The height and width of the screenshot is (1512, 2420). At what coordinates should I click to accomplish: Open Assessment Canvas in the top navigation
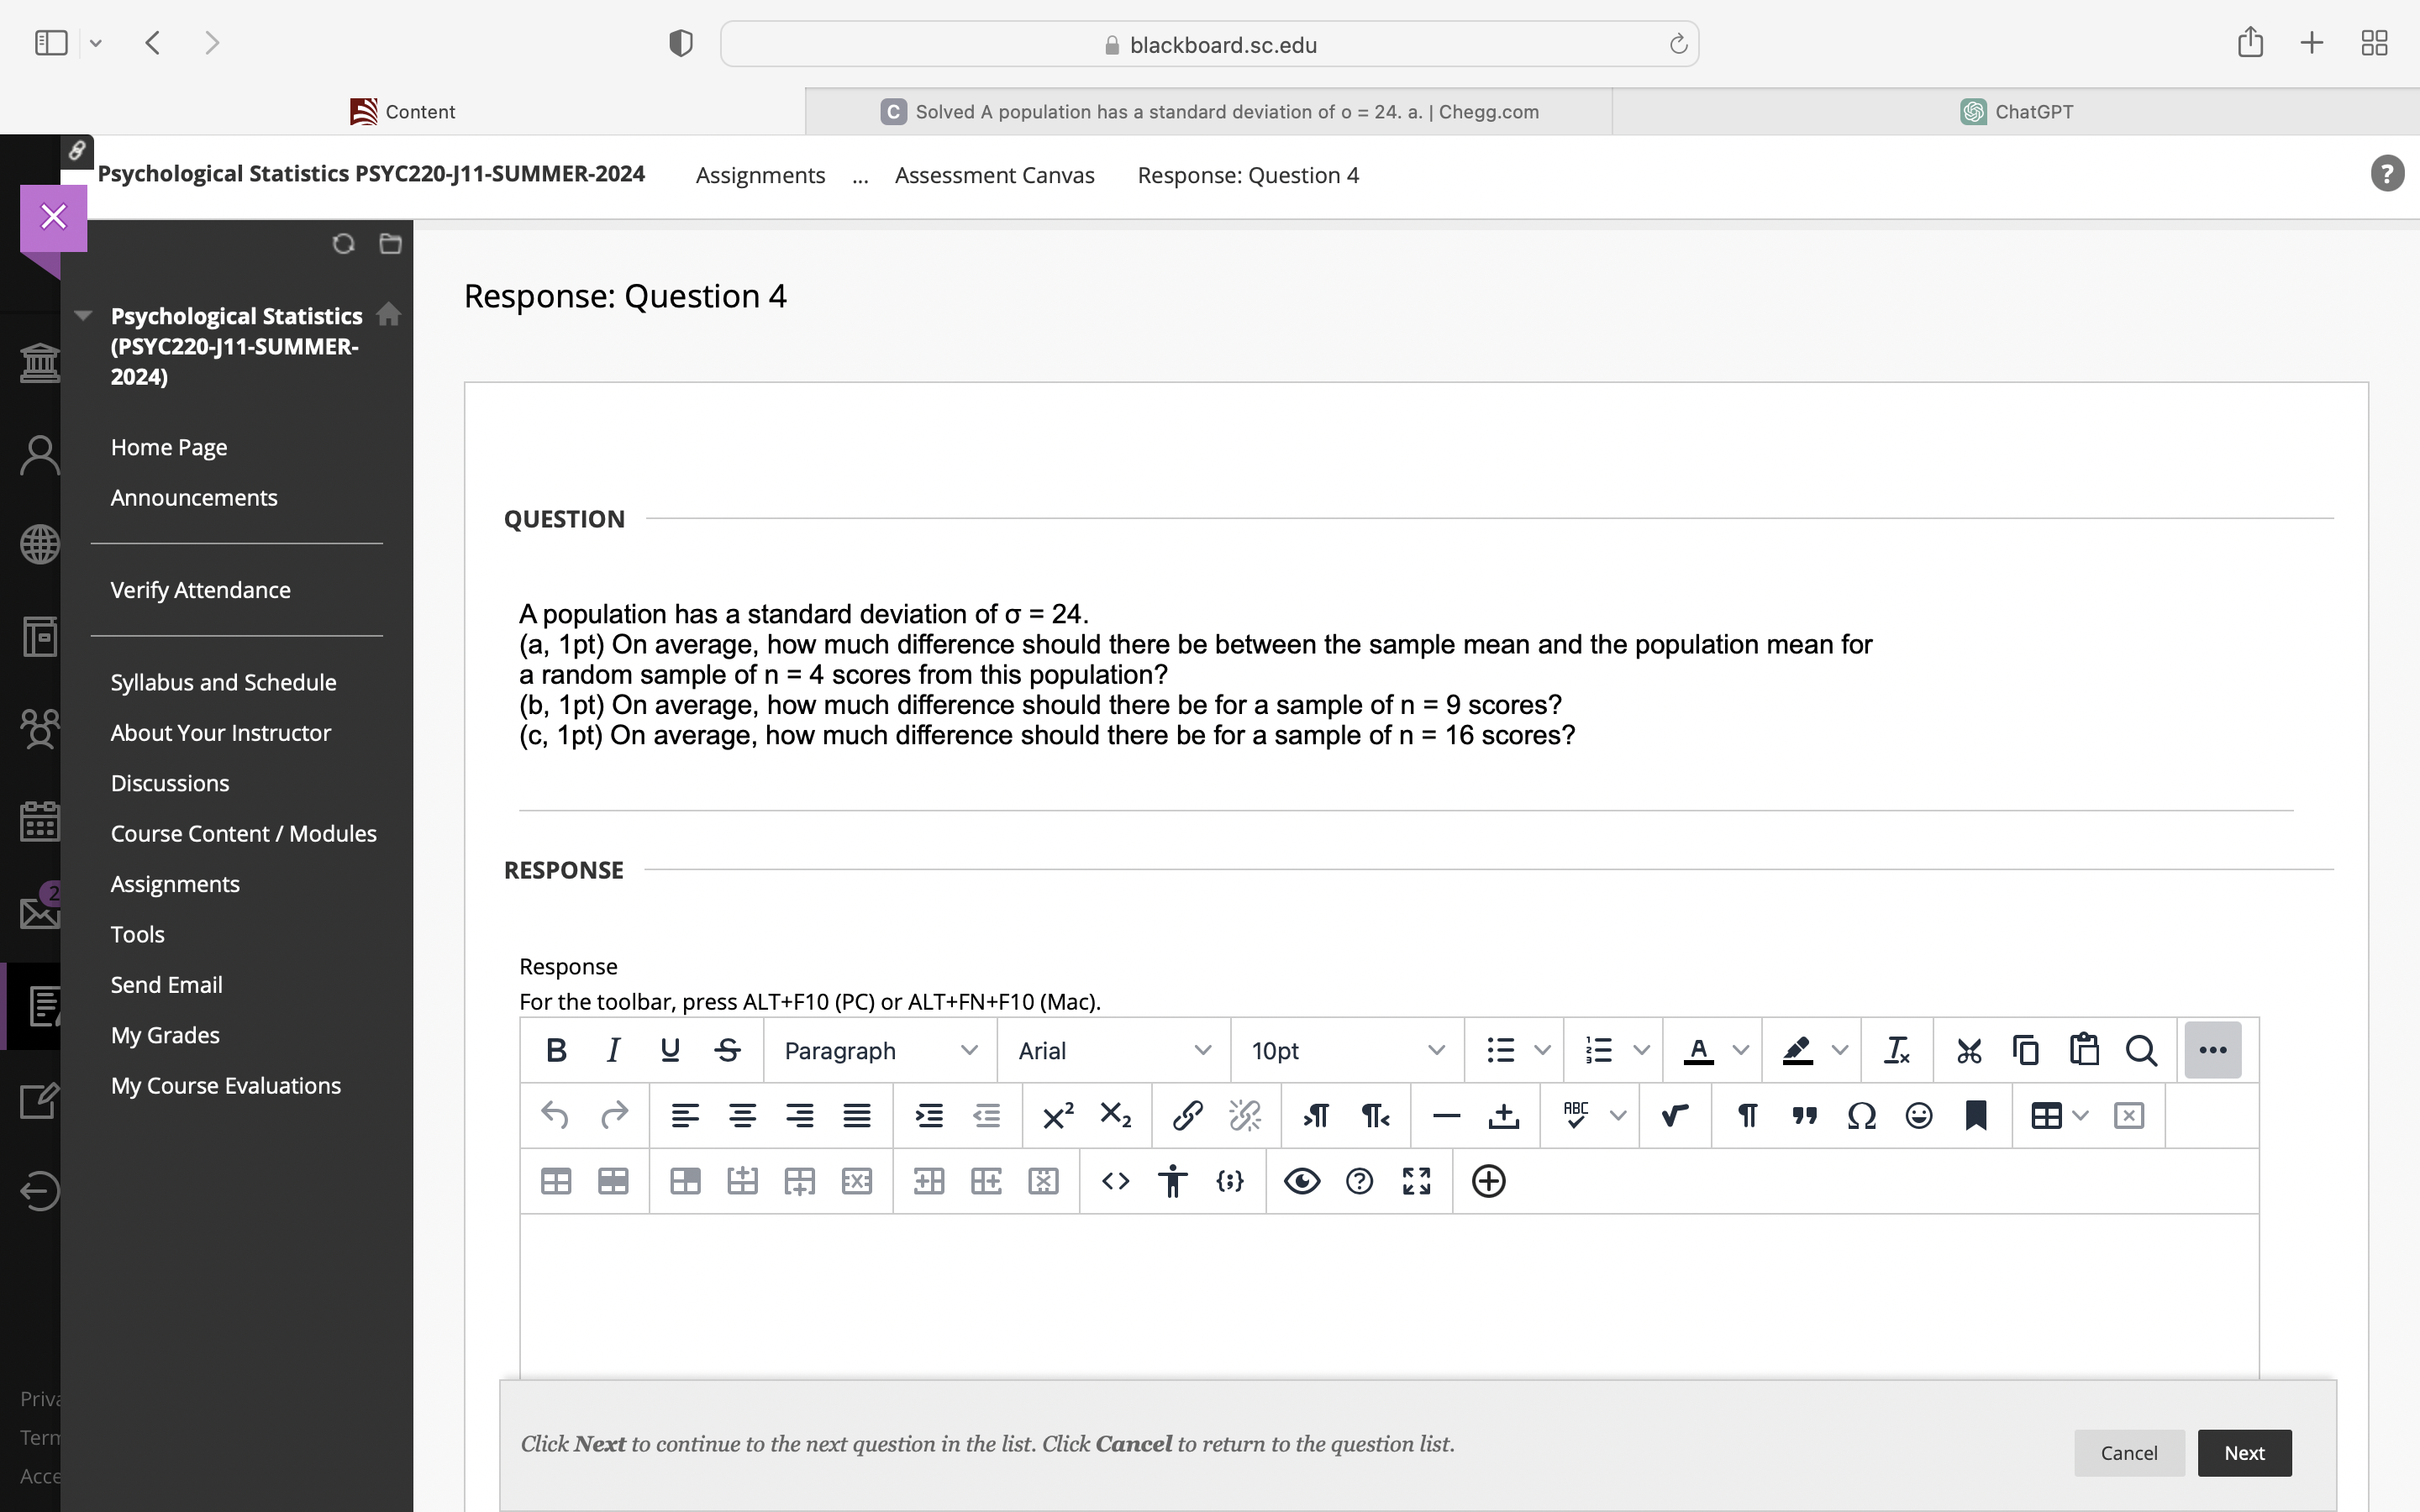point(994,175)
